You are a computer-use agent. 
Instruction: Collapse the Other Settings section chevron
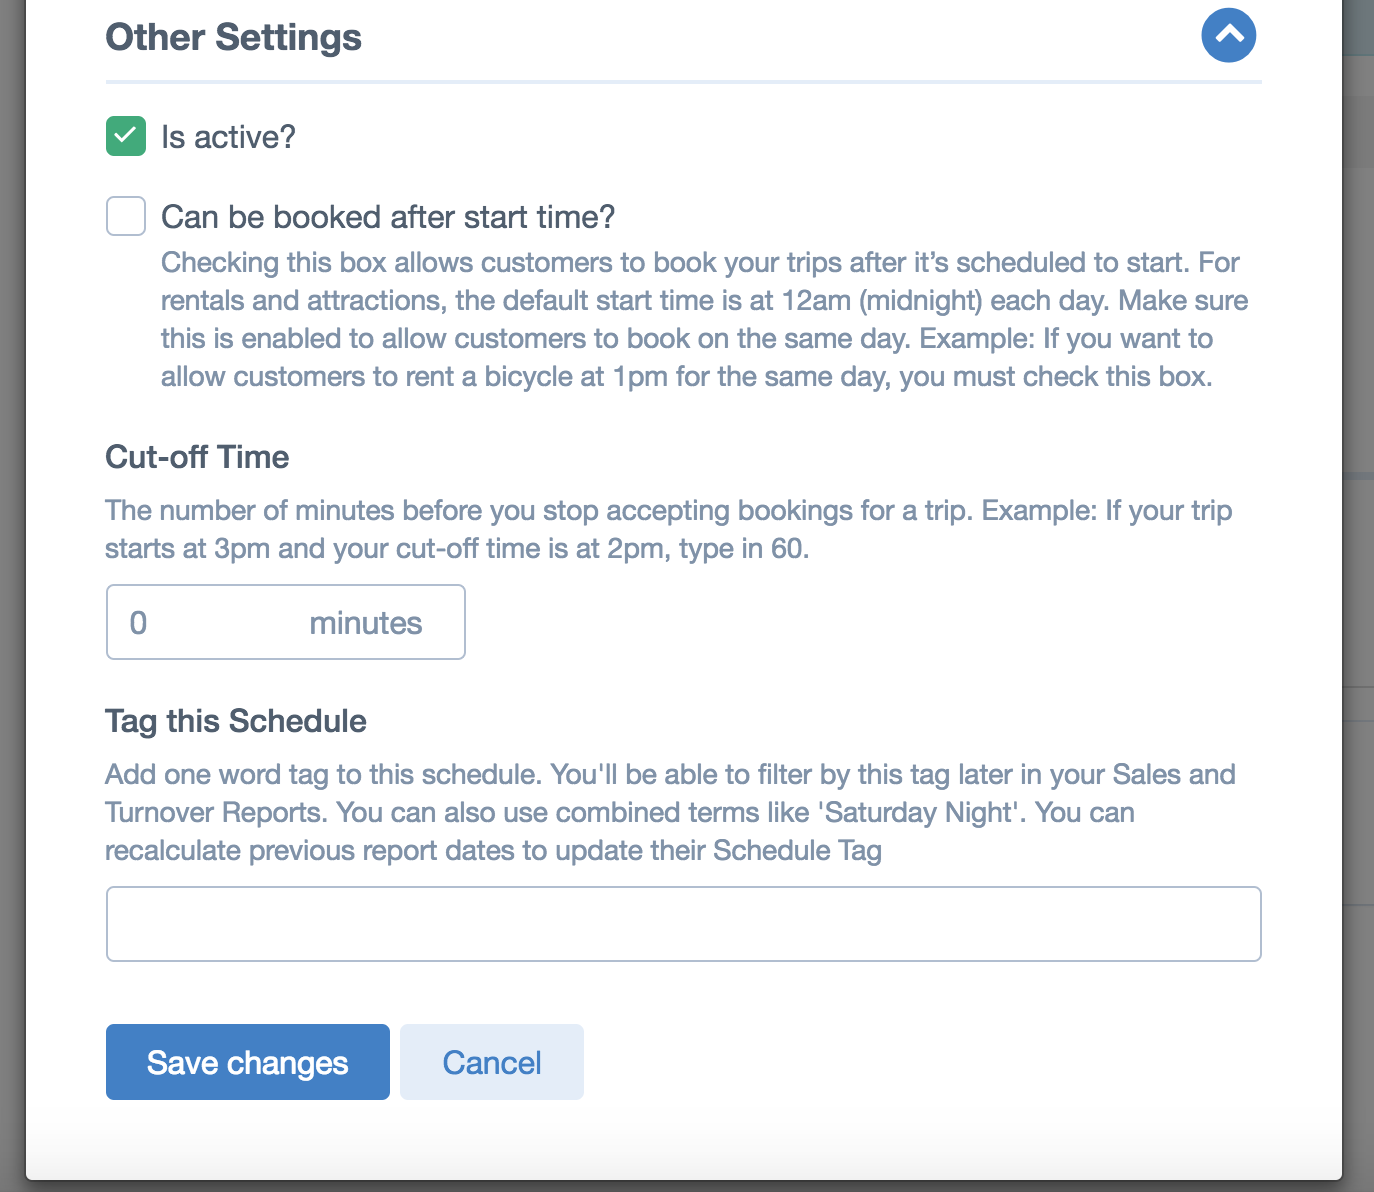1228,35
